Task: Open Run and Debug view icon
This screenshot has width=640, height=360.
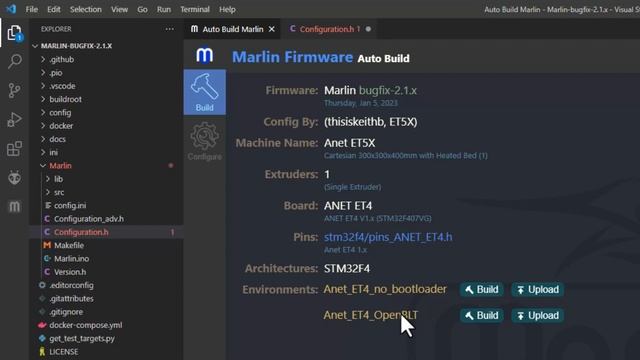Action: [x=15, y=120]
